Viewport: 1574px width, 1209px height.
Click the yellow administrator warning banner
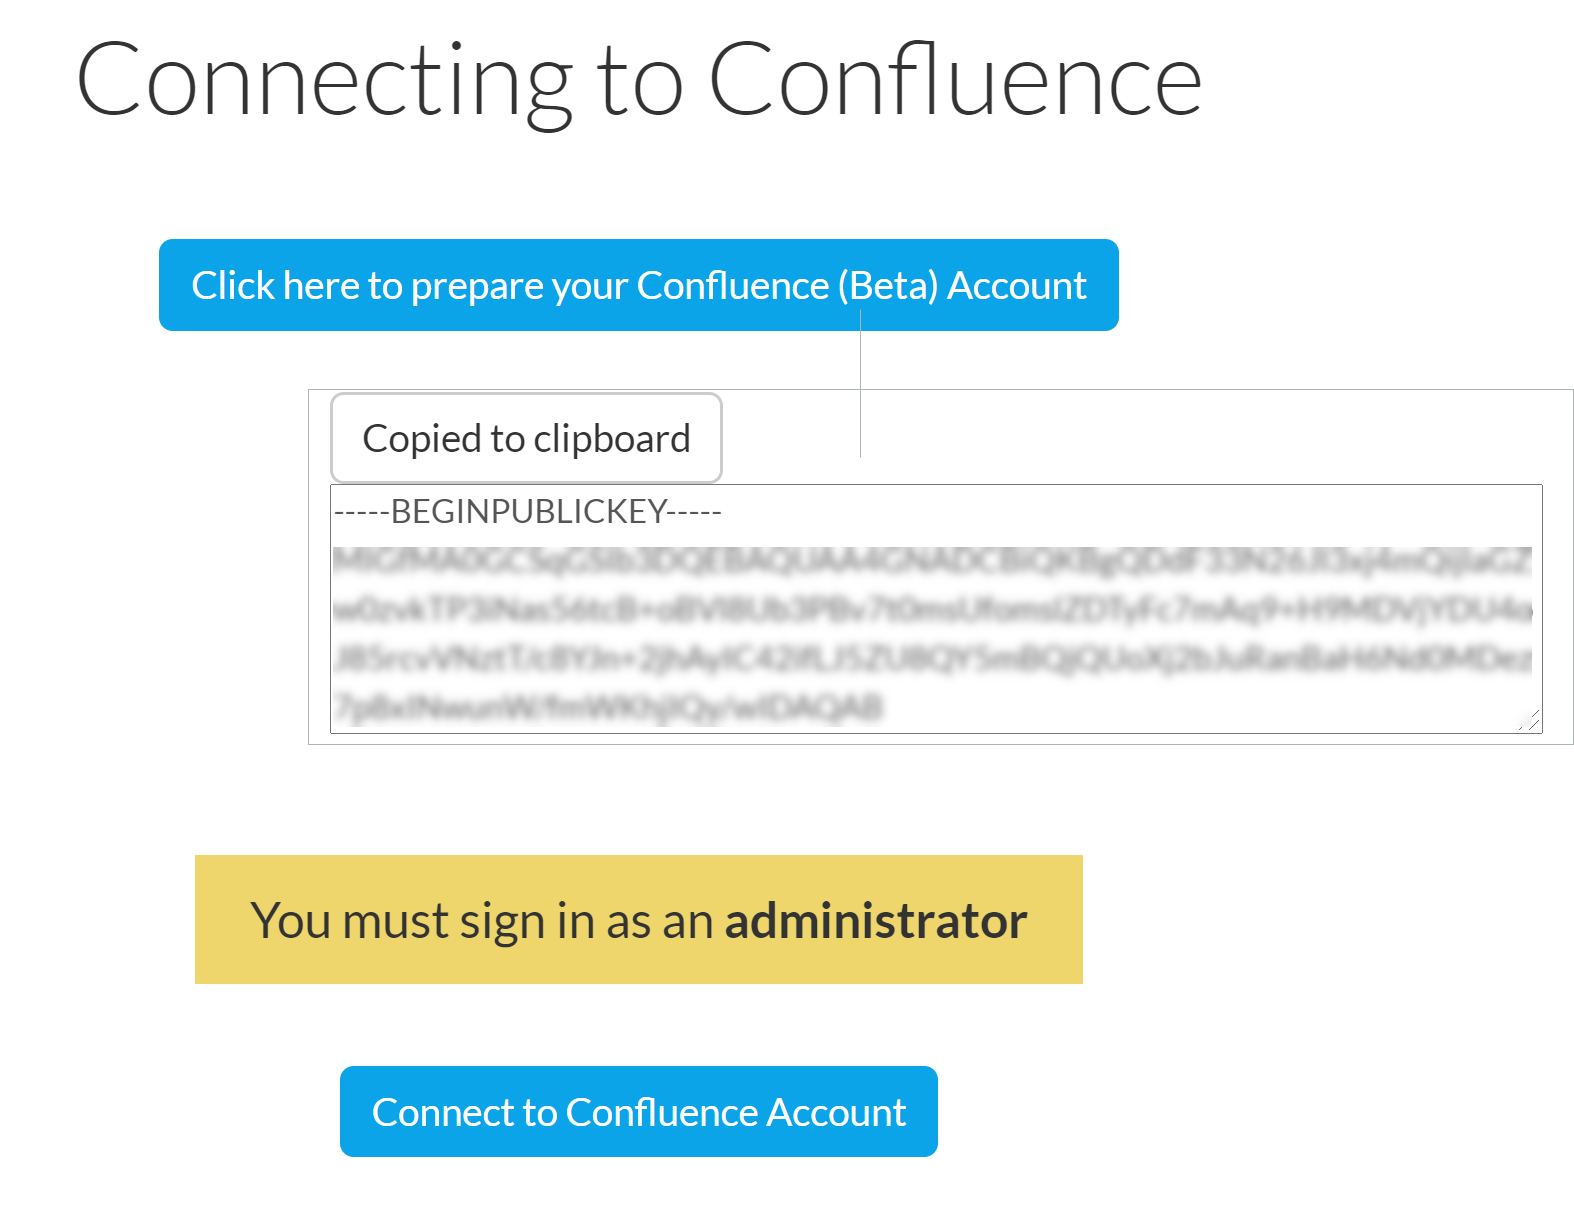pos(639,919)
